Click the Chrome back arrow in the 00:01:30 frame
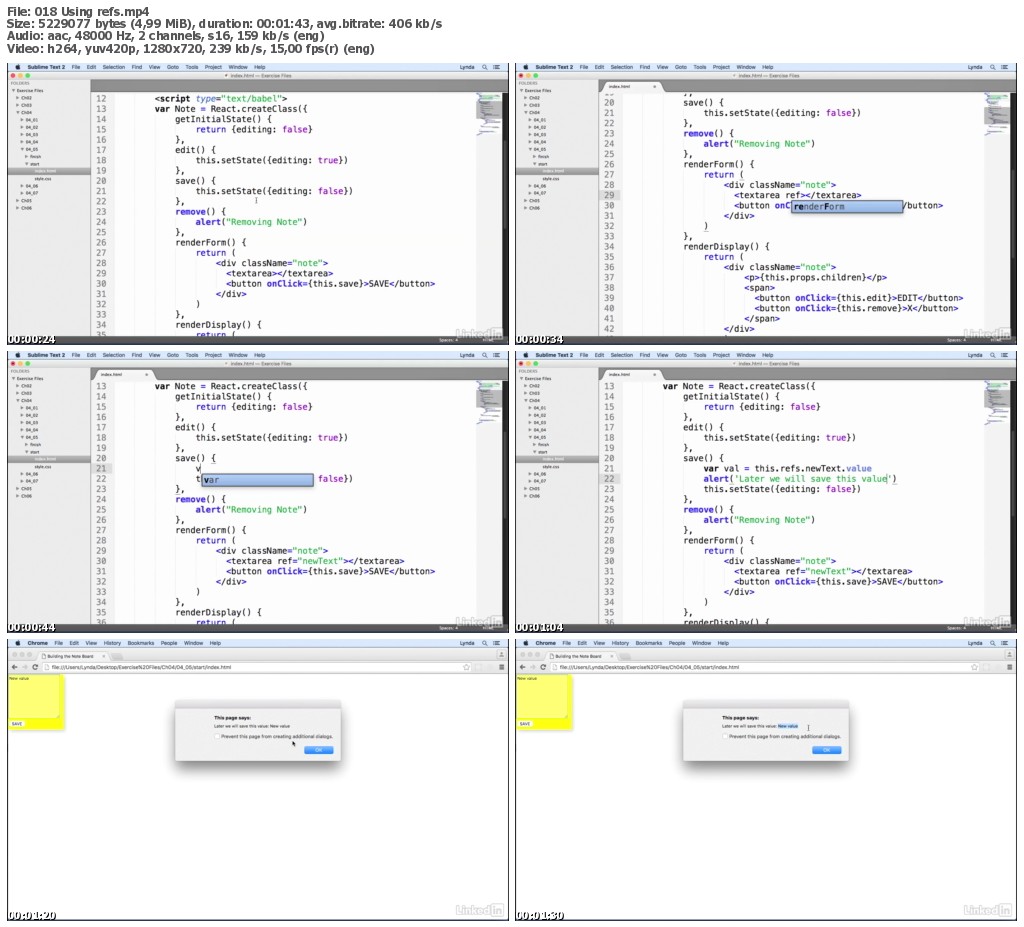 pos(522,667)
